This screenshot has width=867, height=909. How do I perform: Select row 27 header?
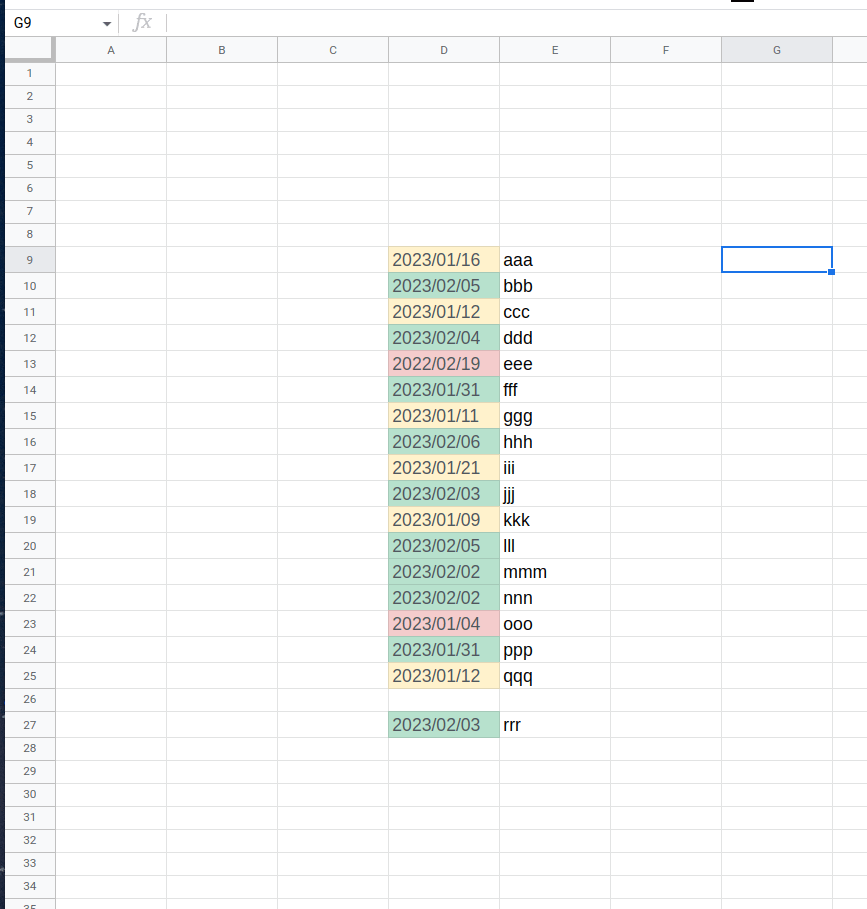[x=29, y=724]
